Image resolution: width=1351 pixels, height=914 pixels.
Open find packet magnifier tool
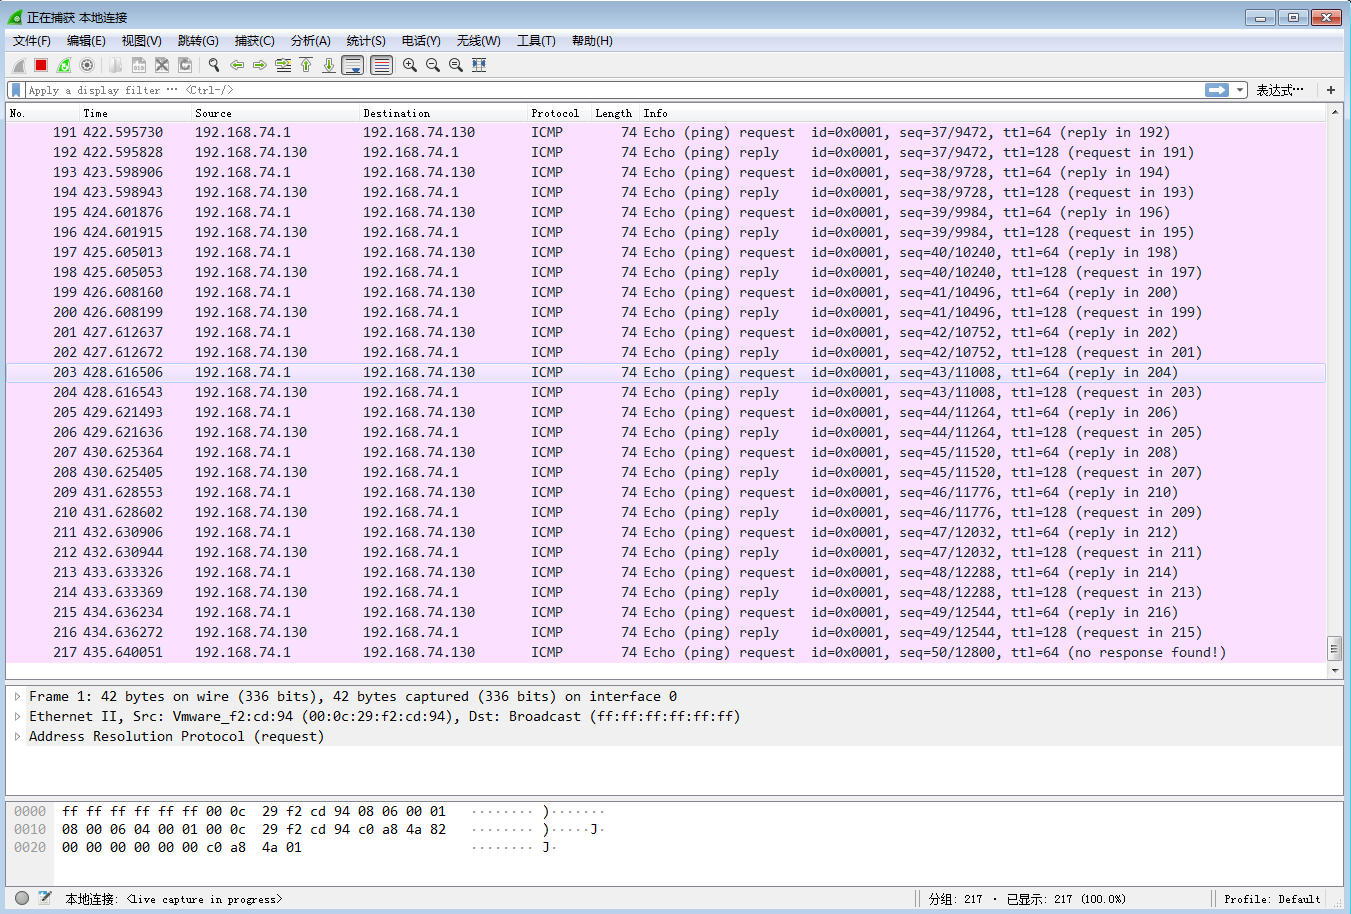[x=214, y=65]
